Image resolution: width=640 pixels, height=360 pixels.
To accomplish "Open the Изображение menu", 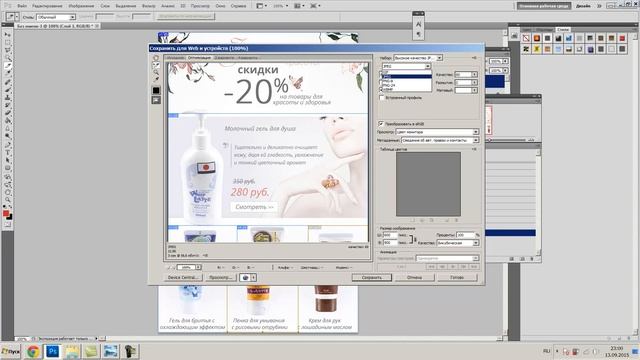I will 81,6.
